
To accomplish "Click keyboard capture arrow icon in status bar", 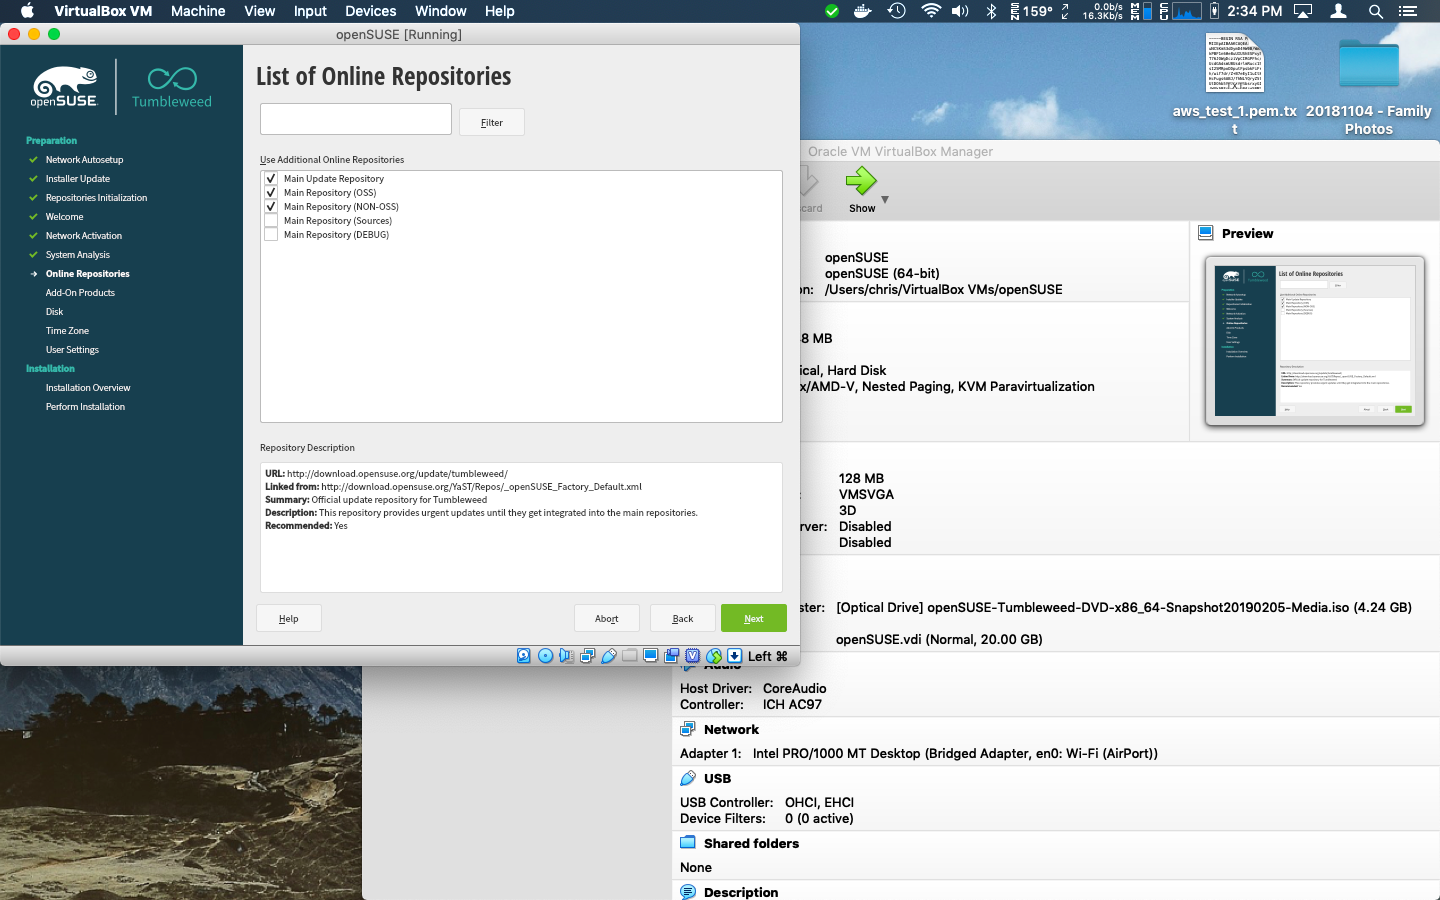I will pos(734,656).
